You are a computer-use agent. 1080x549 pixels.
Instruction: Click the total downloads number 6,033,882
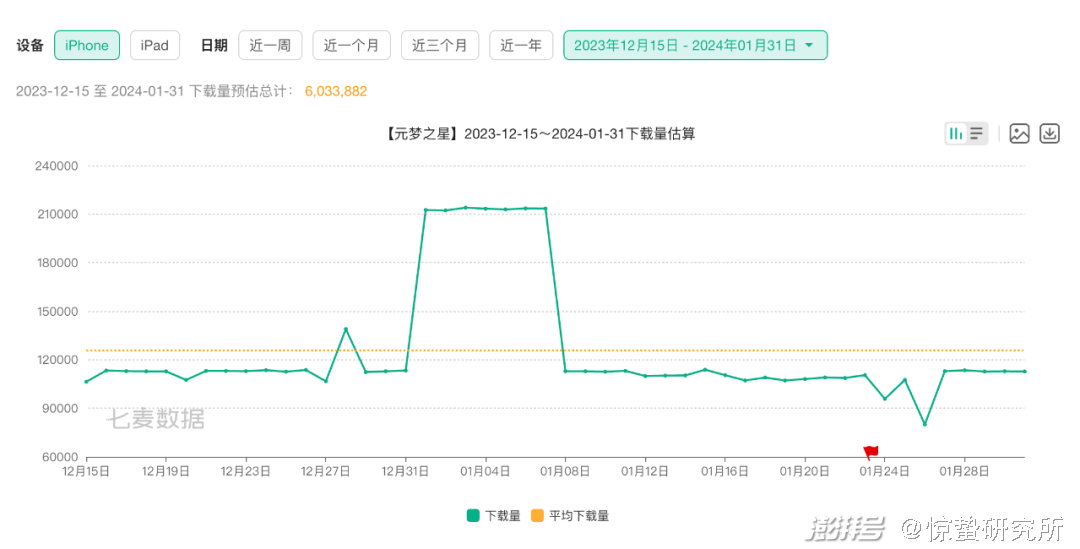point(336,91)
